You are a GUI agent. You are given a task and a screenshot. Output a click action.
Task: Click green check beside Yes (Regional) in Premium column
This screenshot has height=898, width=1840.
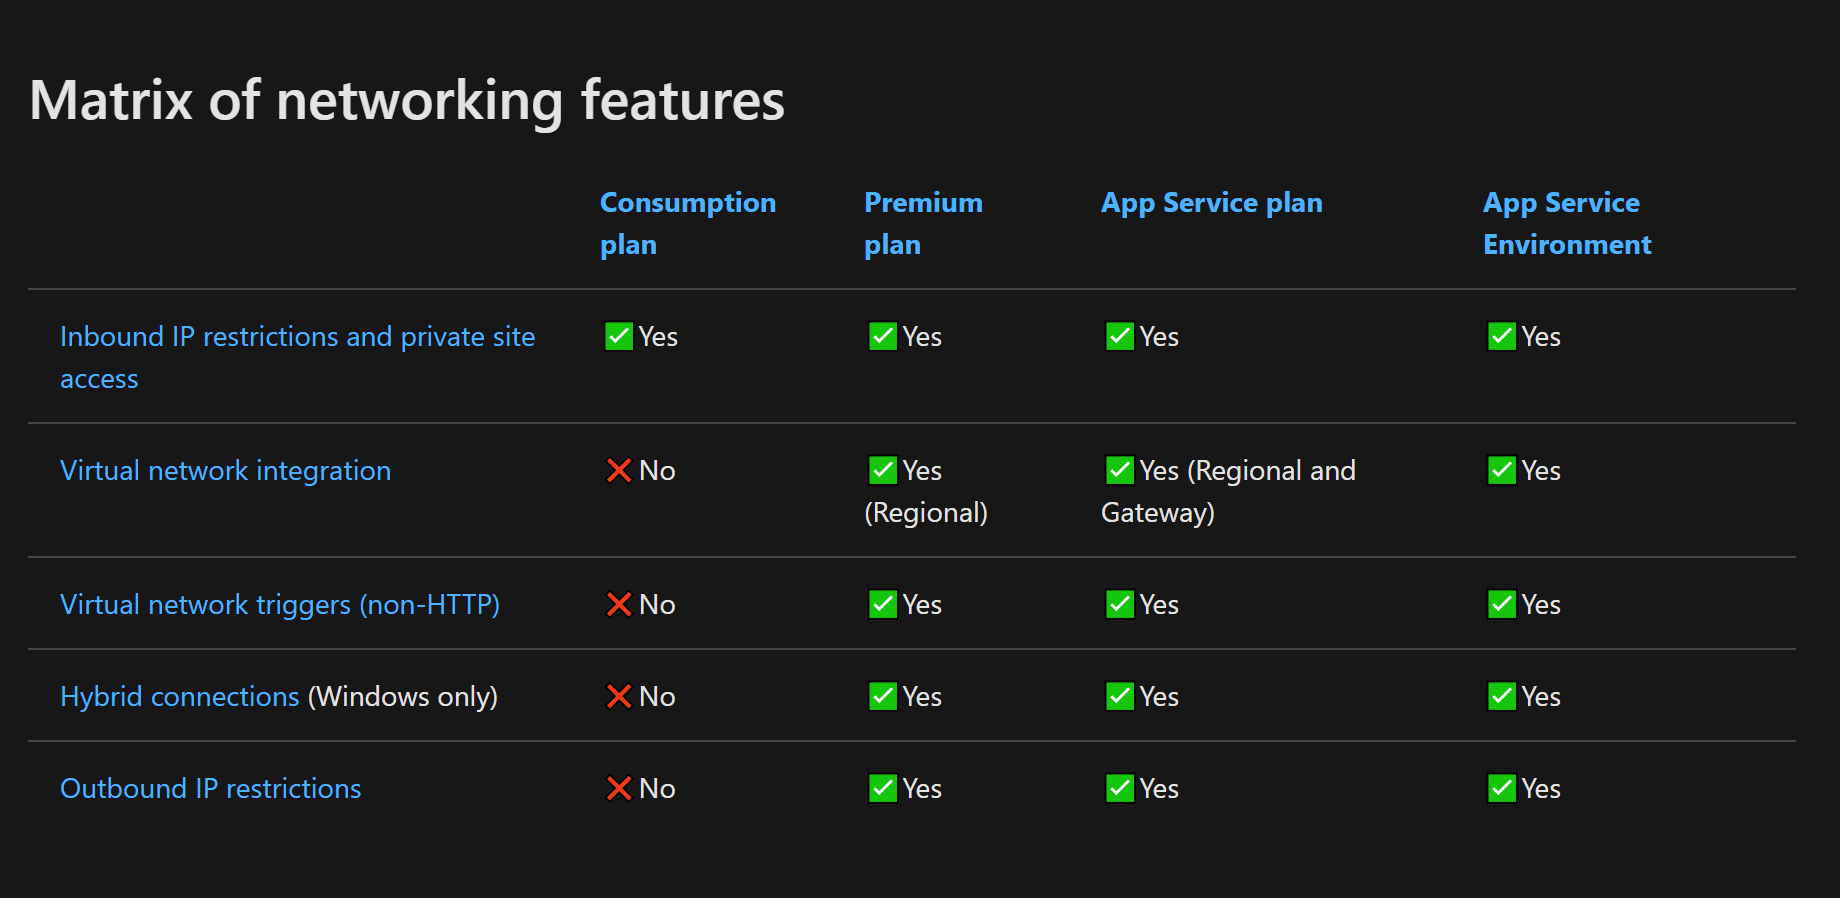point(883,470)
